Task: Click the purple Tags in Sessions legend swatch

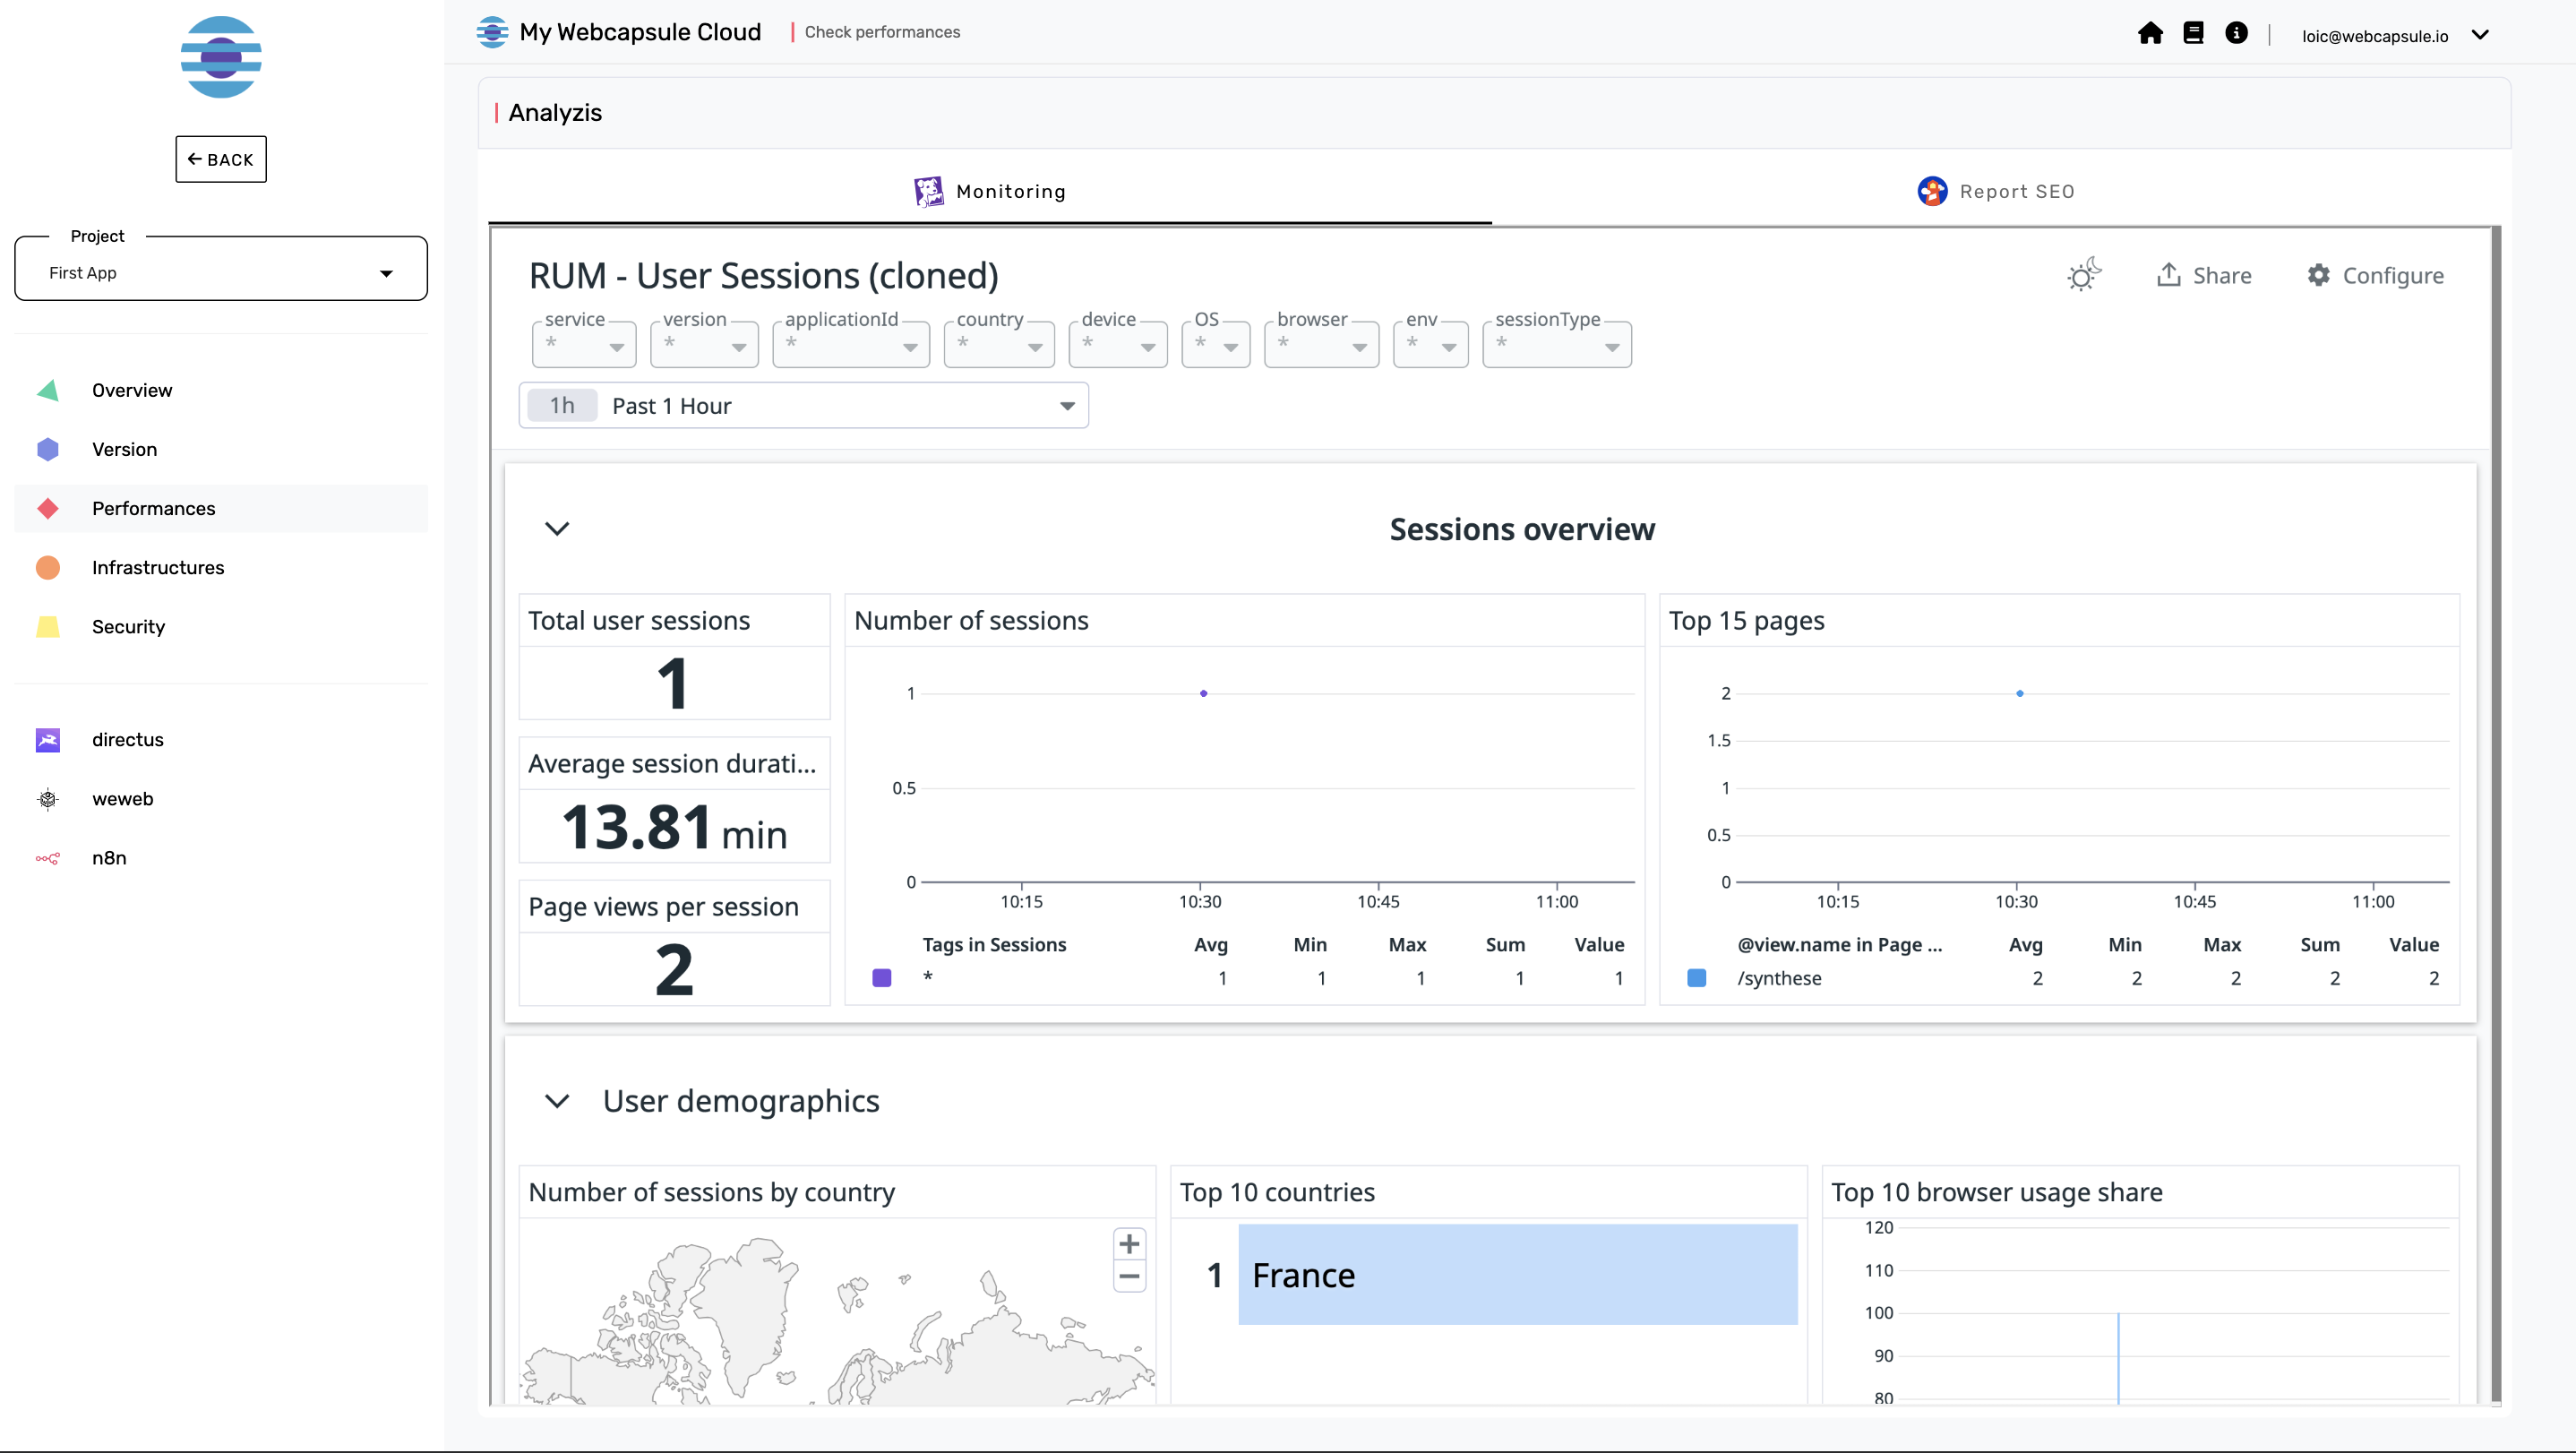Action: click(x=881, y=977)
